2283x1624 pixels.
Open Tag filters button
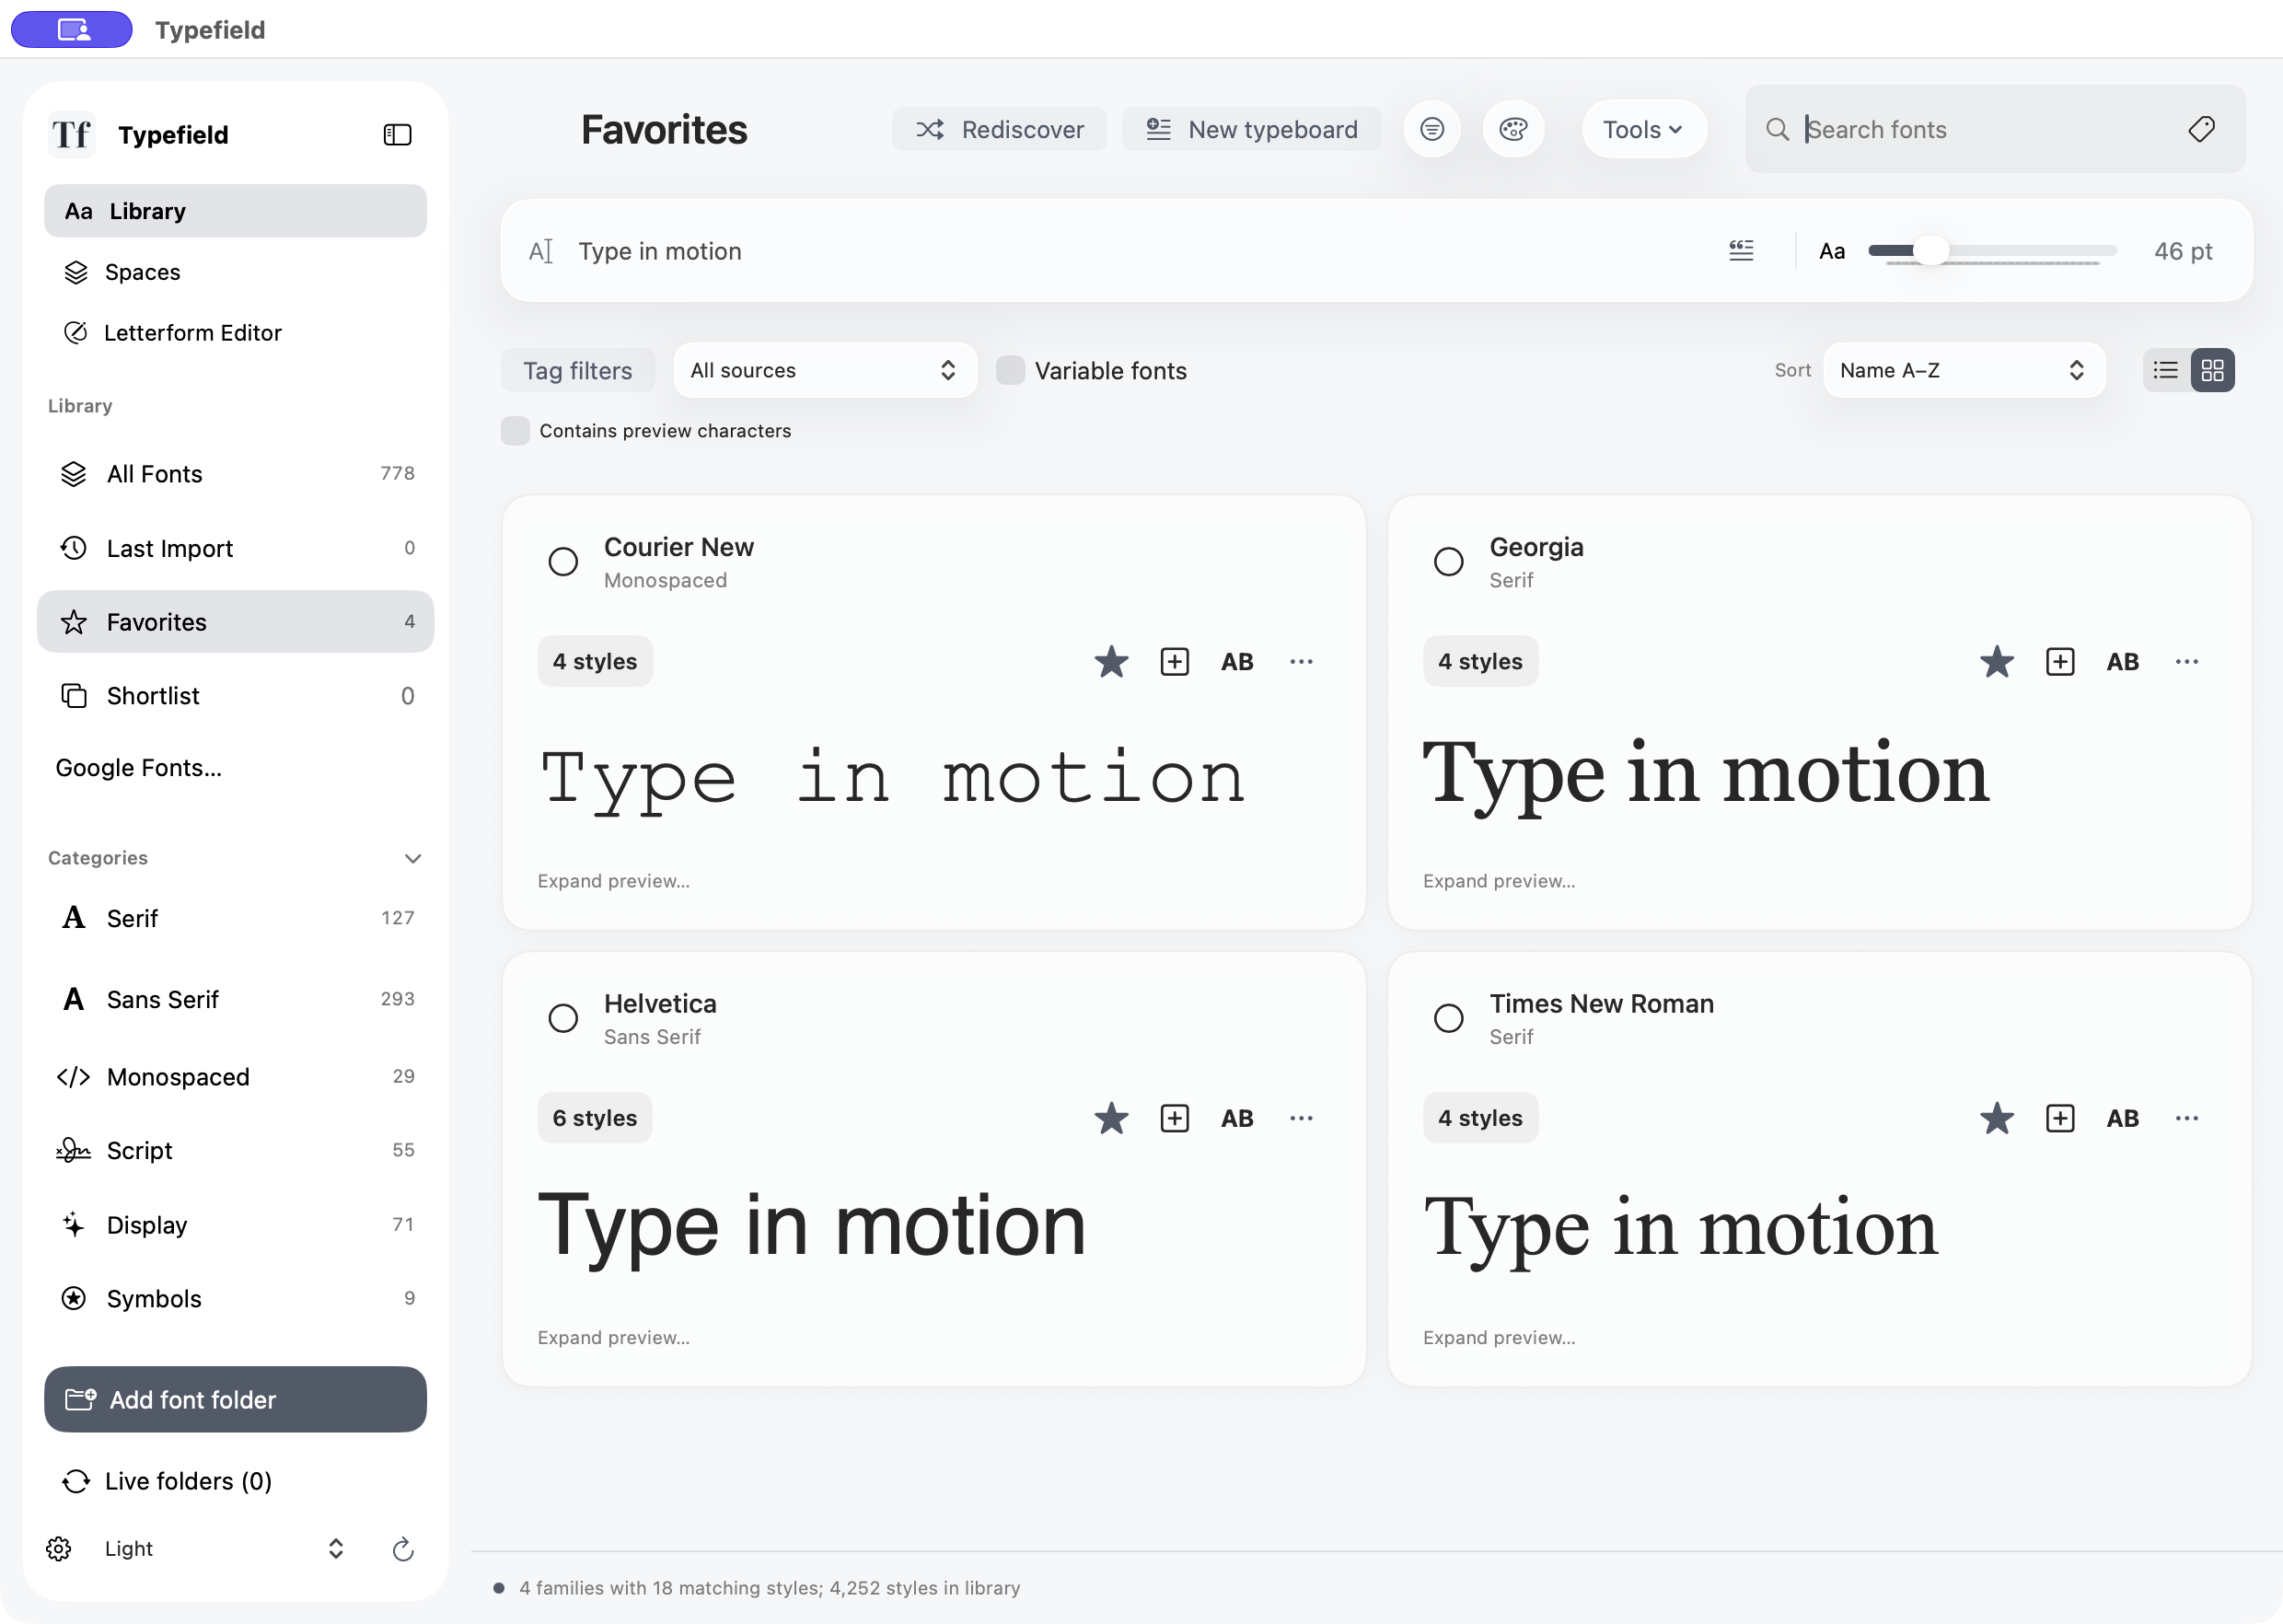coord(577,370)
